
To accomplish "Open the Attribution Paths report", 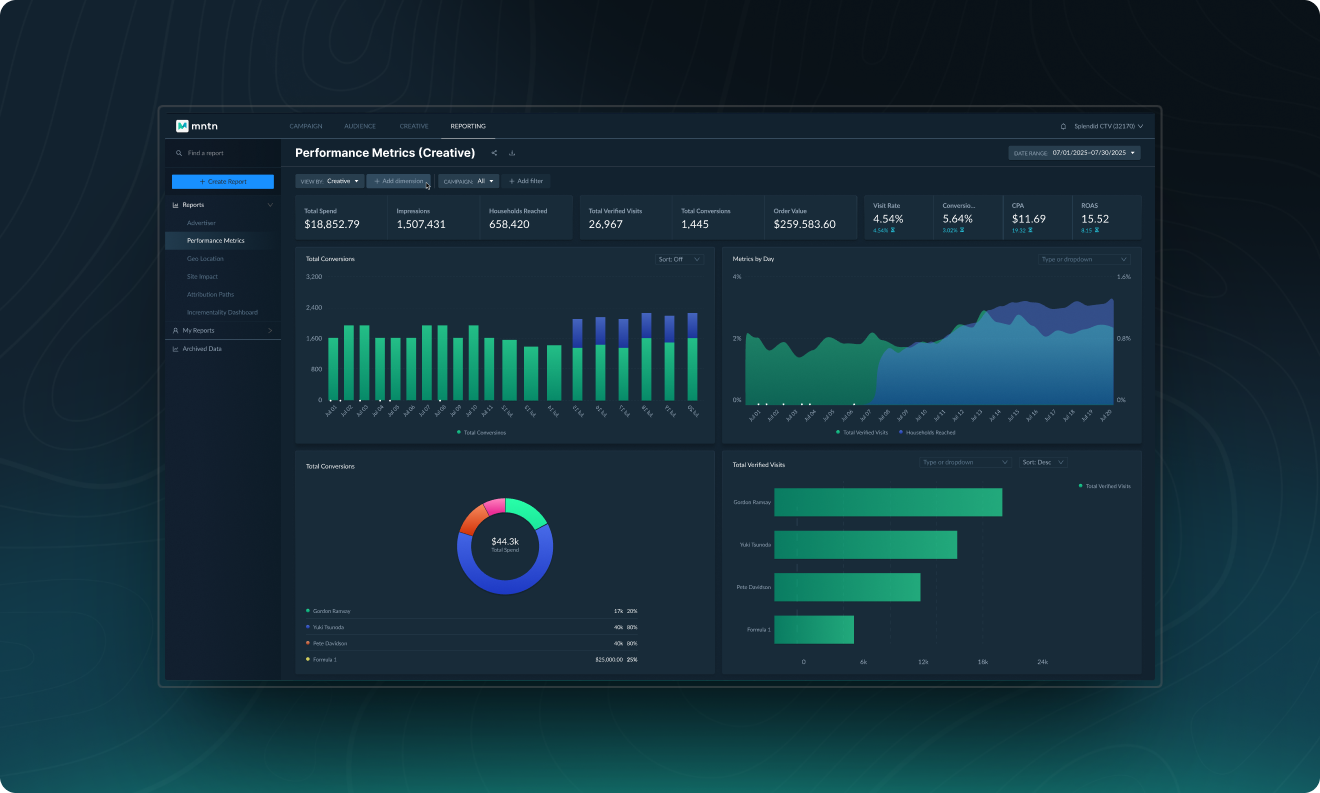I will pos(210,295).
